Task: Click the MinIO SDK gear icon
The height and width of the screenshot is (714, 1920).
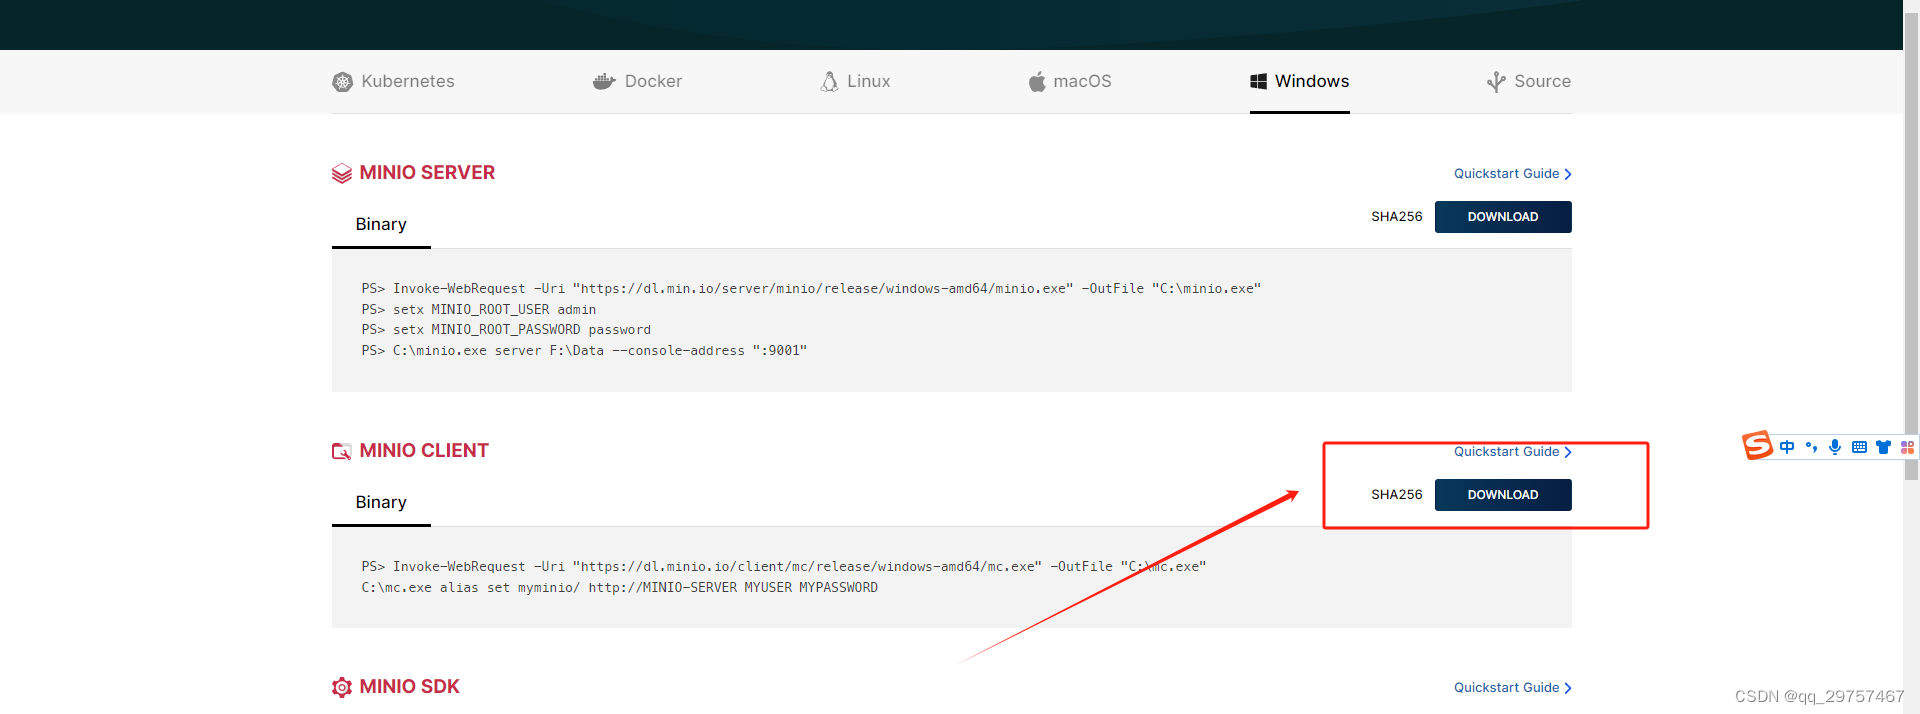Action: tap(342, 687)
